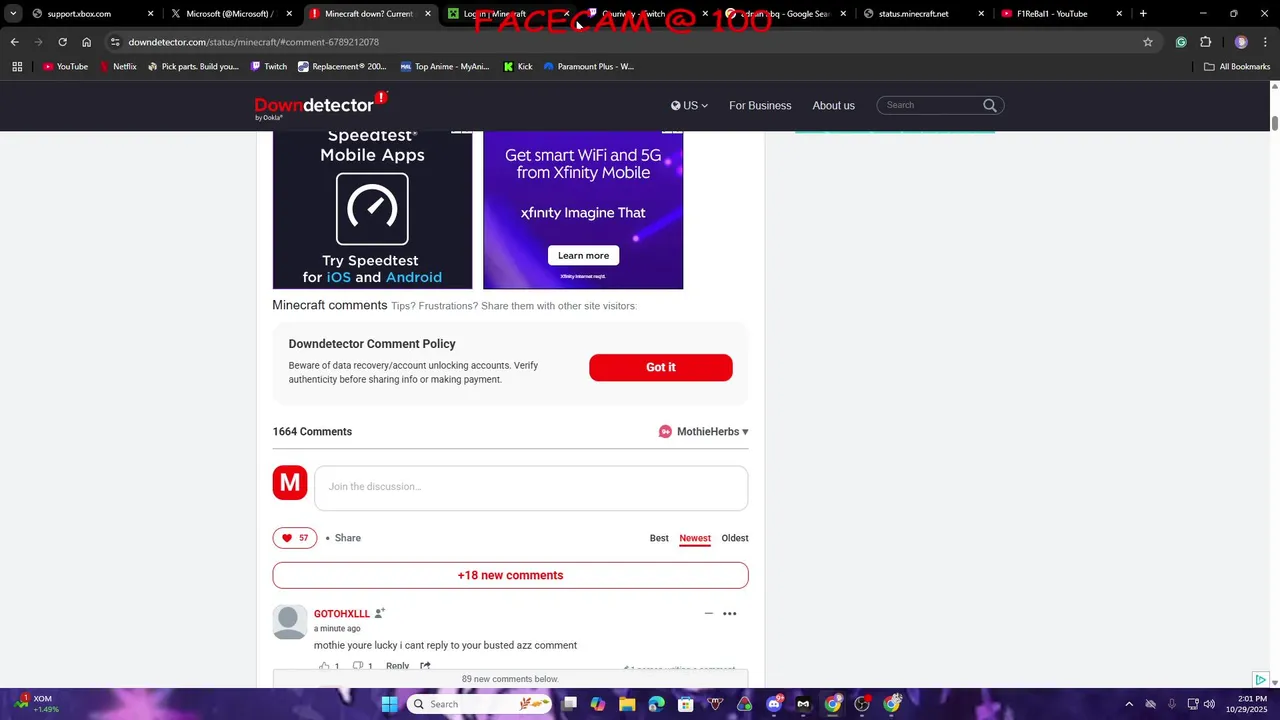Follow user GOTOHXLLL via the follow icon
1280x720 pixels.
click(380, 613)
